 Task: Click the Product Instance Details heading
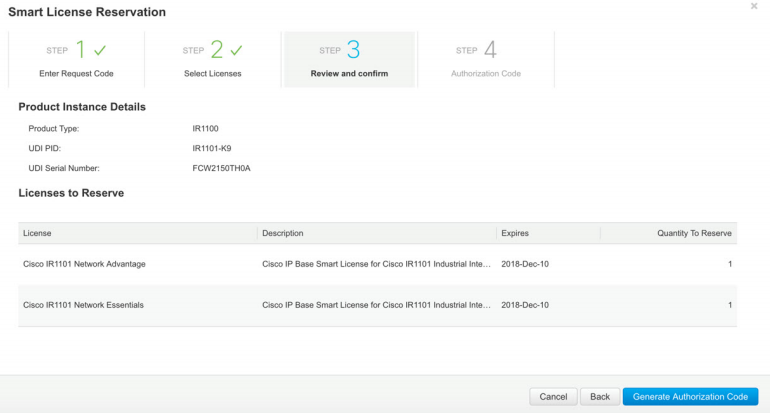82,107
